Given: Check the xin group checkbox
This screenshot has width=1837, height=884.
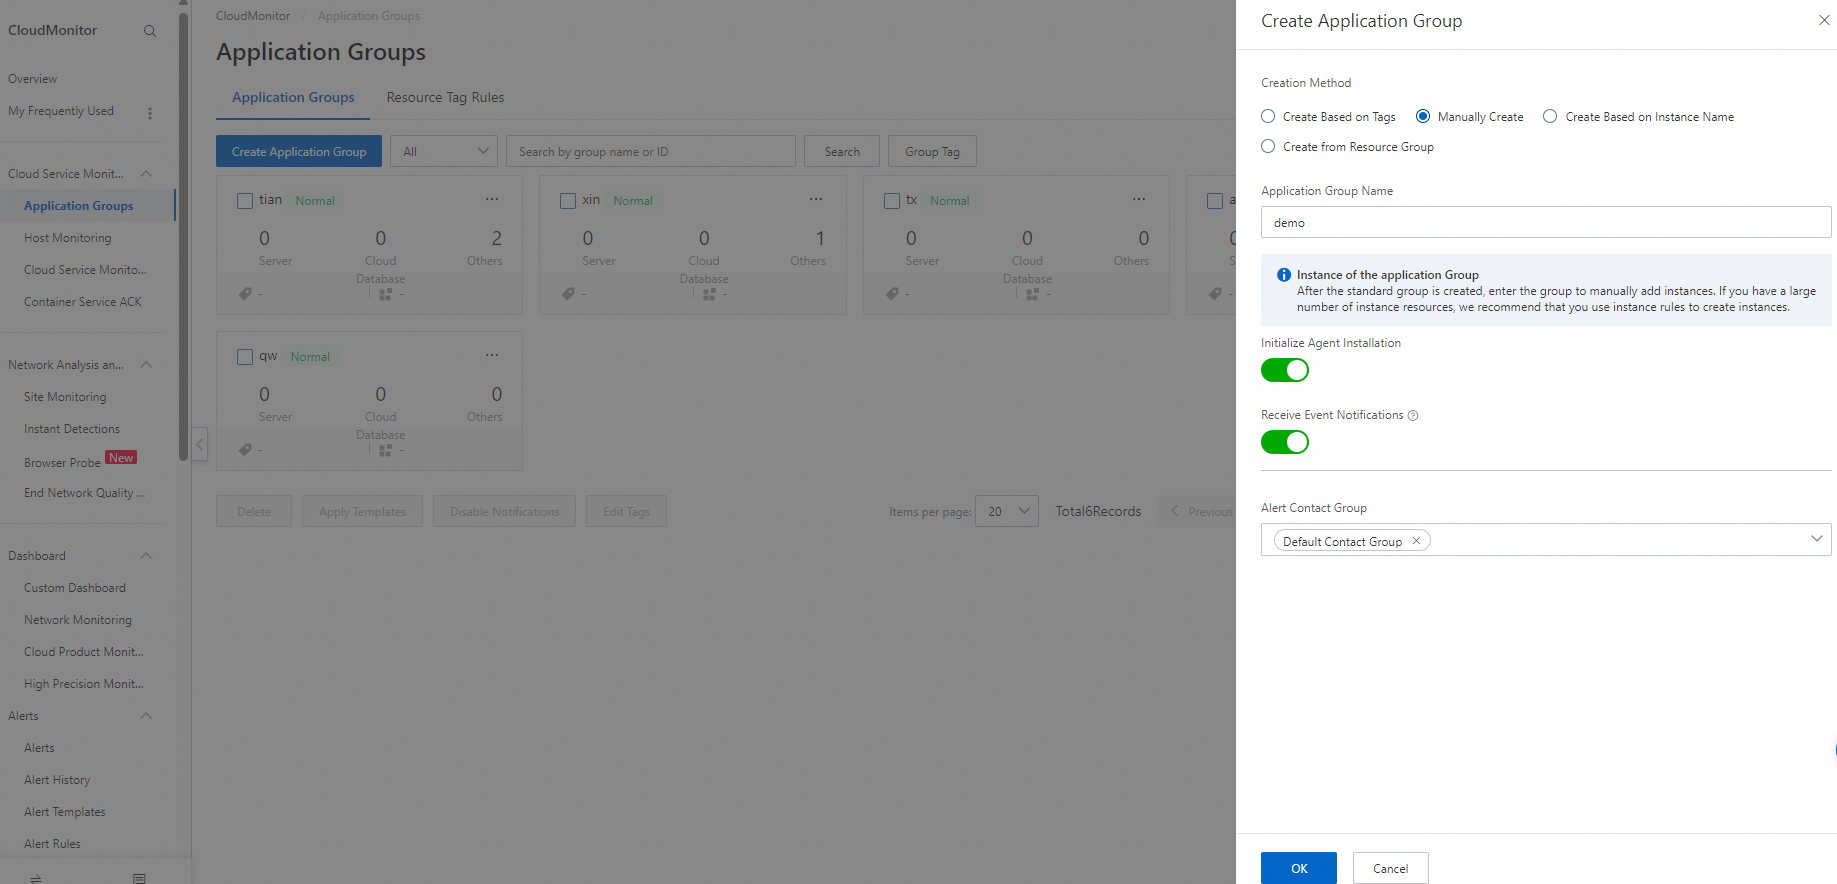Looking at the screenshot, I should [x=568, y=201].
